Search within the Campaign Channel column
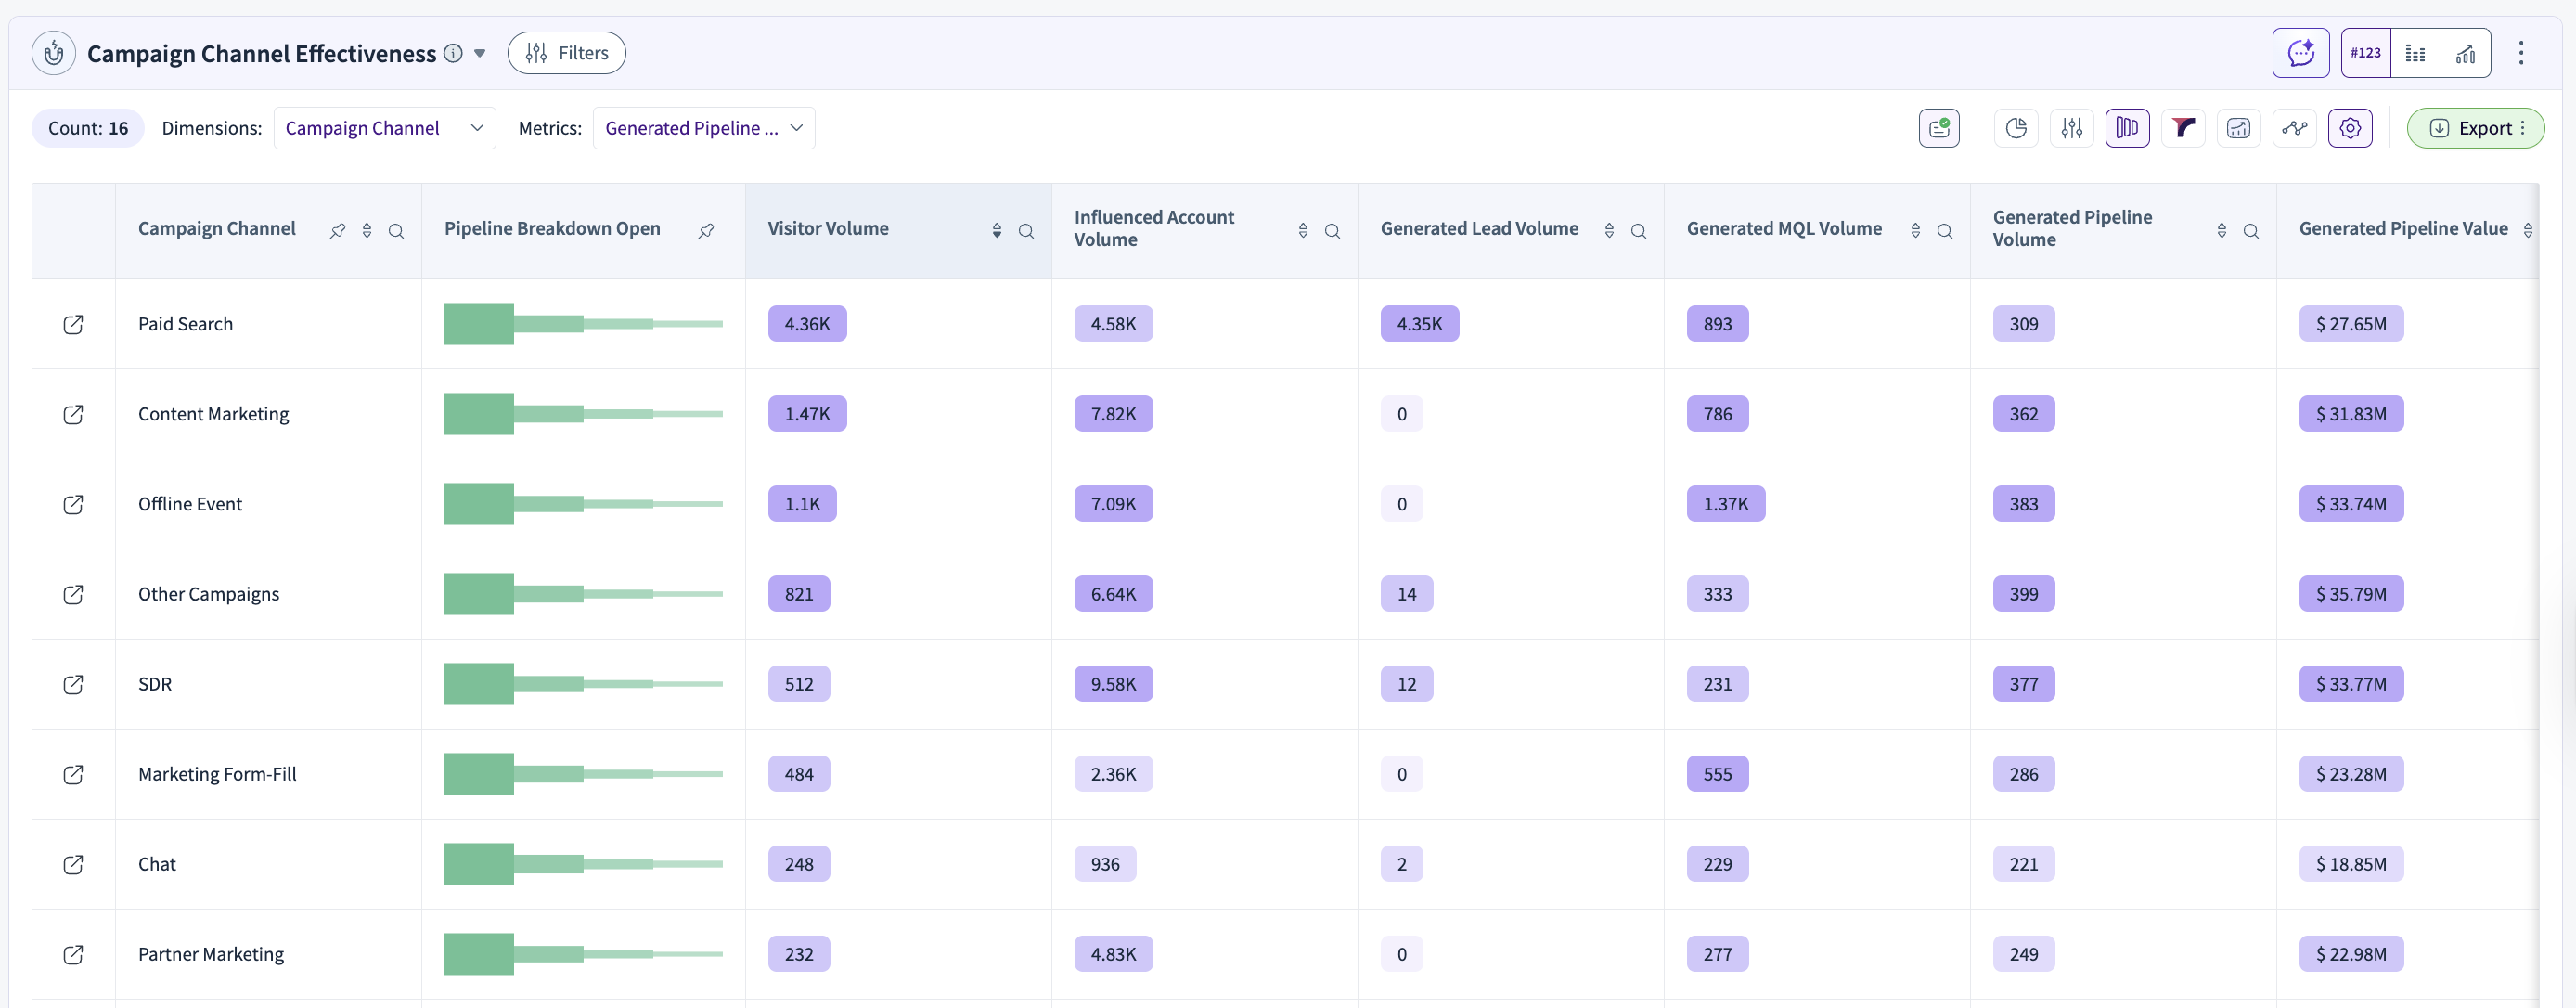The image size is (2576, 1008). point(396,231)
